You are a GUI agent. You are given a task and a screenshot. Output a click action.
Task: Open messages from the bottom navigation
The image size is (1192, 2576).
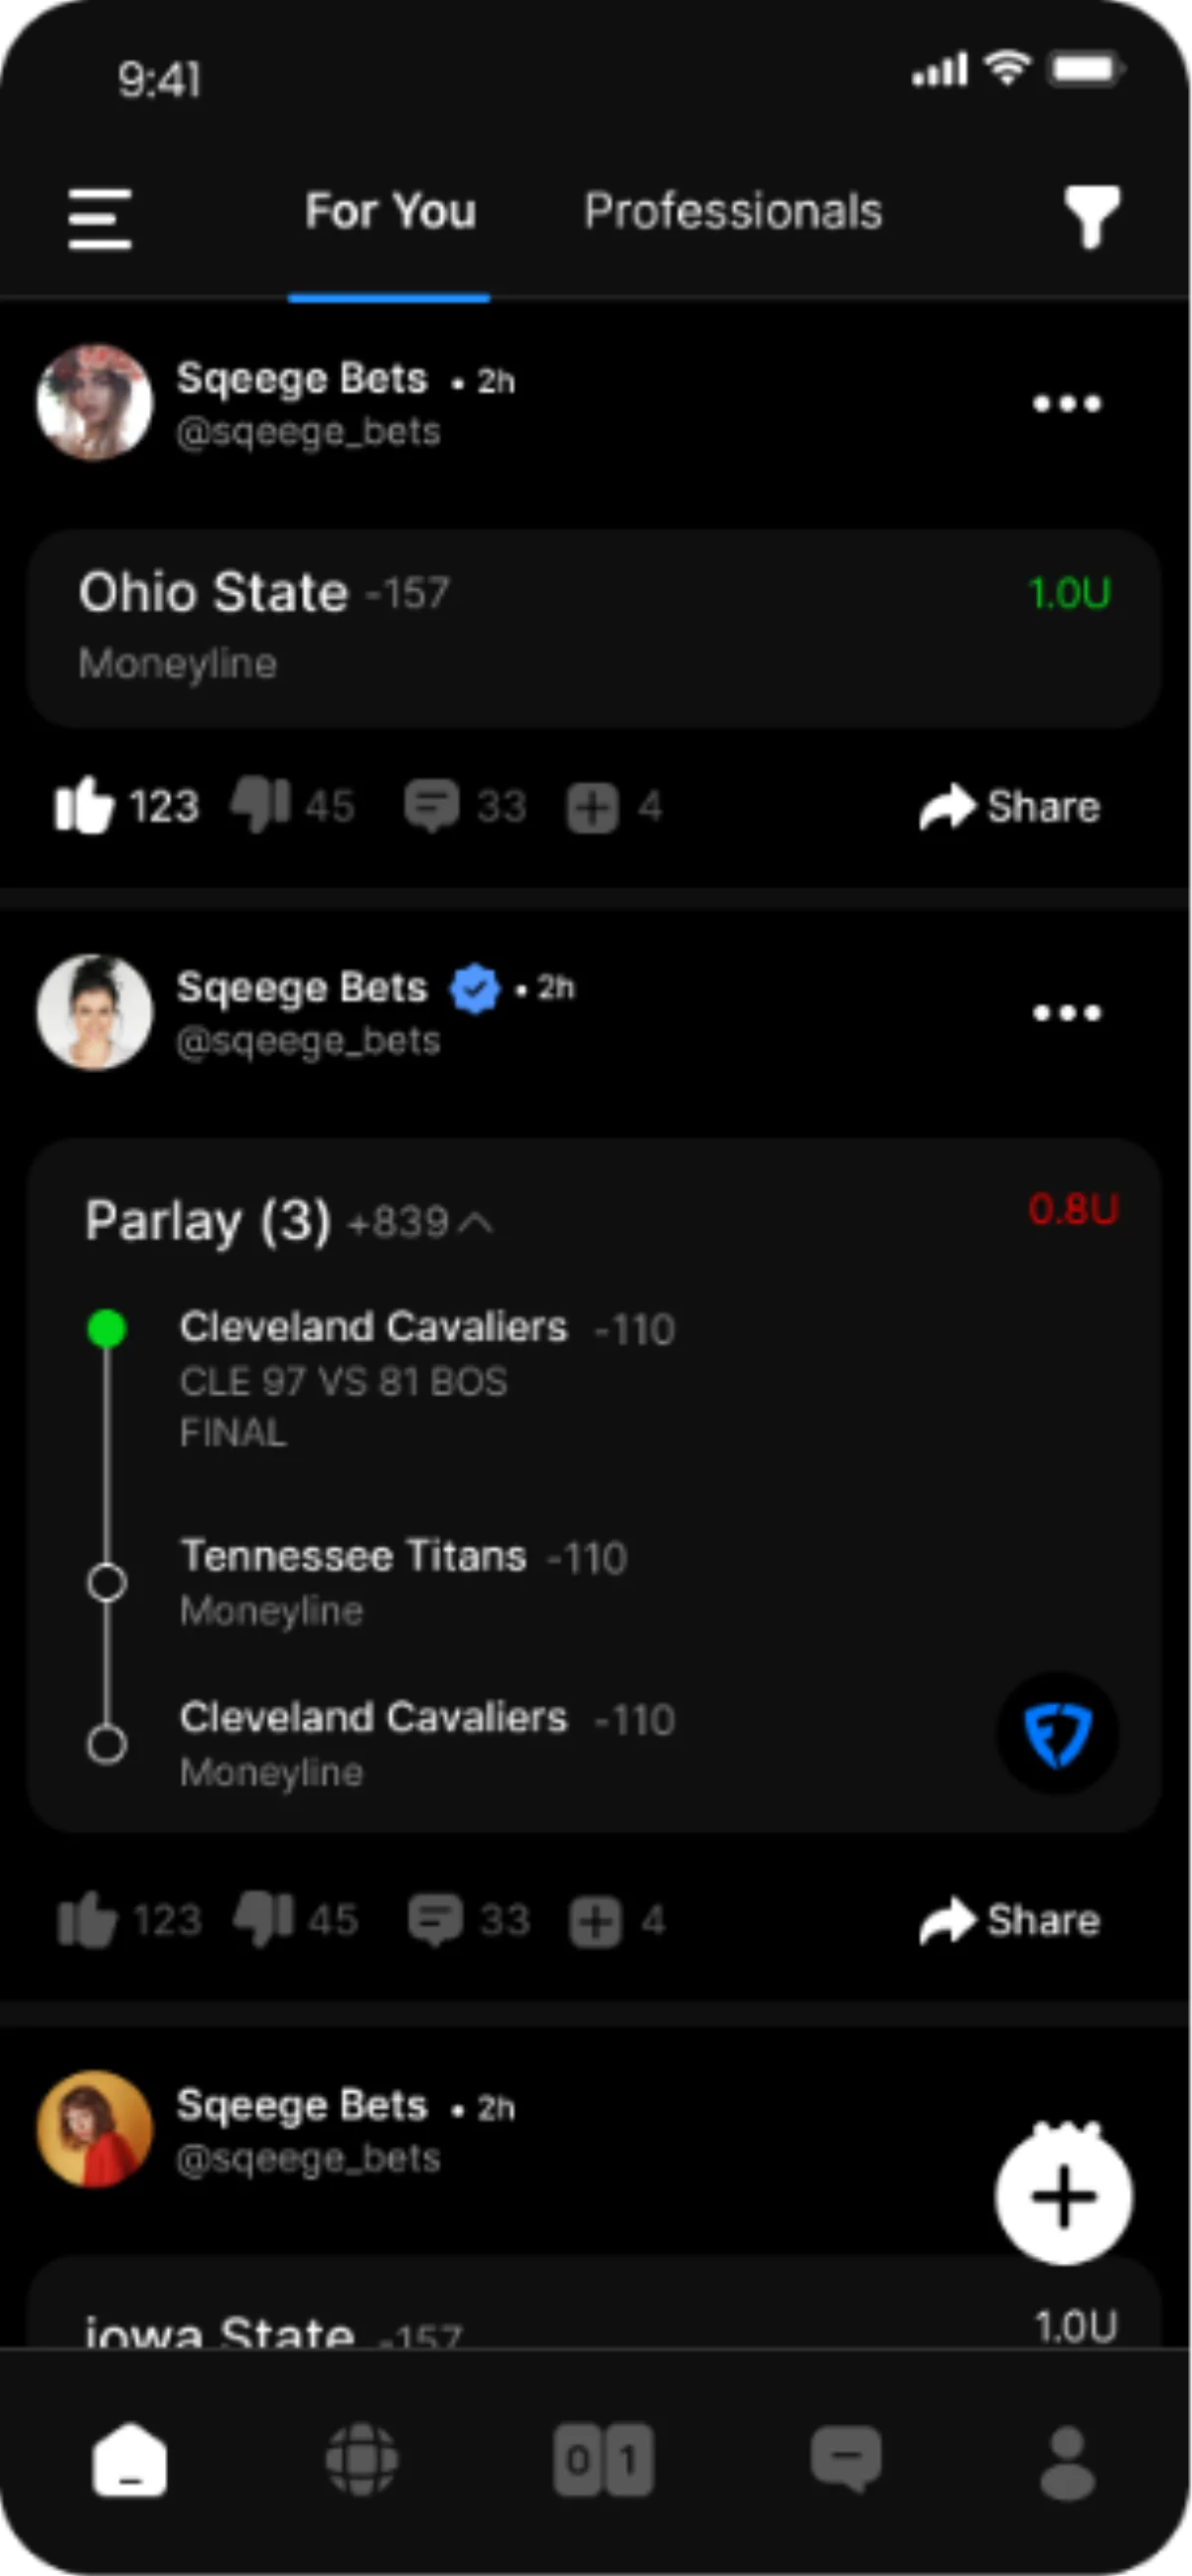pyautogui.click(x=846, y=2460)
